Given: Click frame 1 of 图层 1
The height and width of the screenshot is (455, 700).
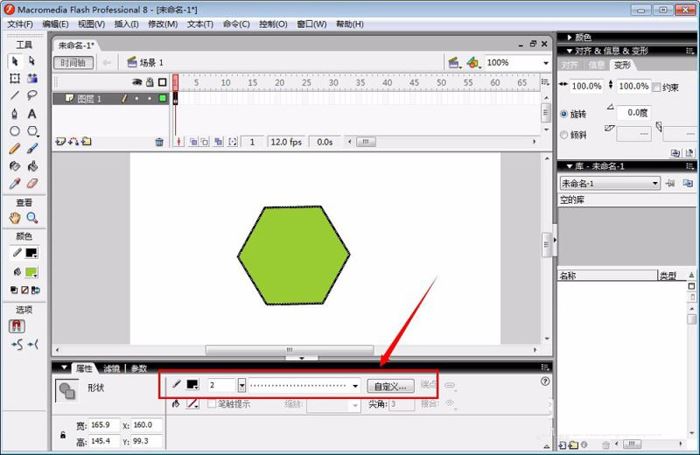Looking at the screenshot, I should pyautogui.click(x=175, y=98).
